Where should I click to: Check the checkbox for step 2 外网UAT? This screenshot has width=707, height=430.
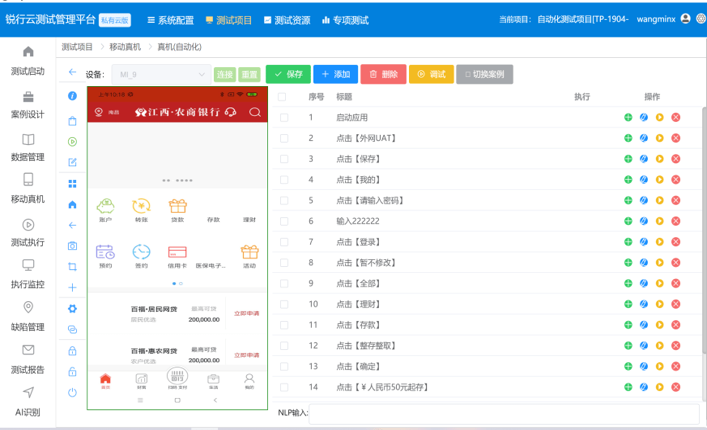pyautogui.click(x=283, y=138)
